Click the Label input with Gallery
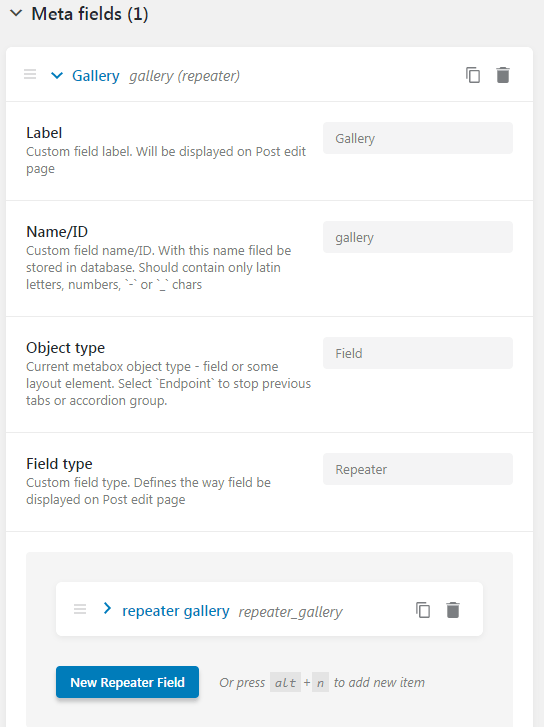The height and width of the screenshot is (727, 544). point(418,138)
